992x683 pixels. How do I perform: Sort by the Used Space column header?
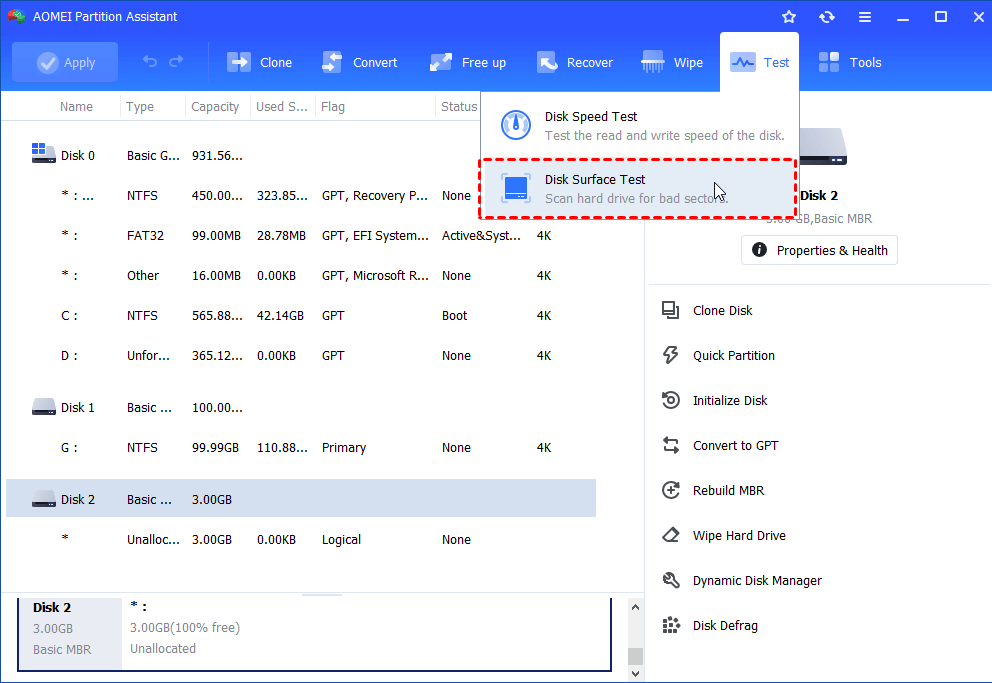[282, 106]
